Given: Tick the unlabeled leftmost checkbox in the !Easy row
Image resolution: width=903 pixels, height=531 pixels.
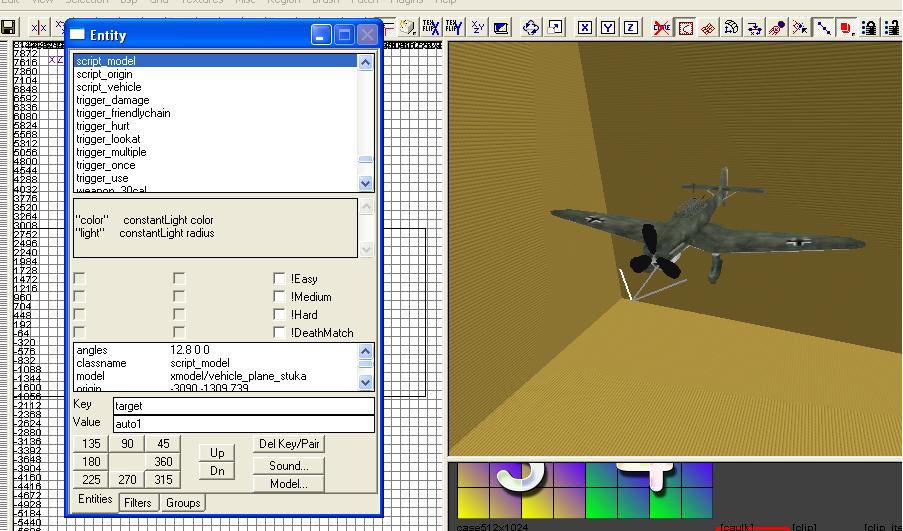Looking at the screenshot, I should [x=79, y=279].
